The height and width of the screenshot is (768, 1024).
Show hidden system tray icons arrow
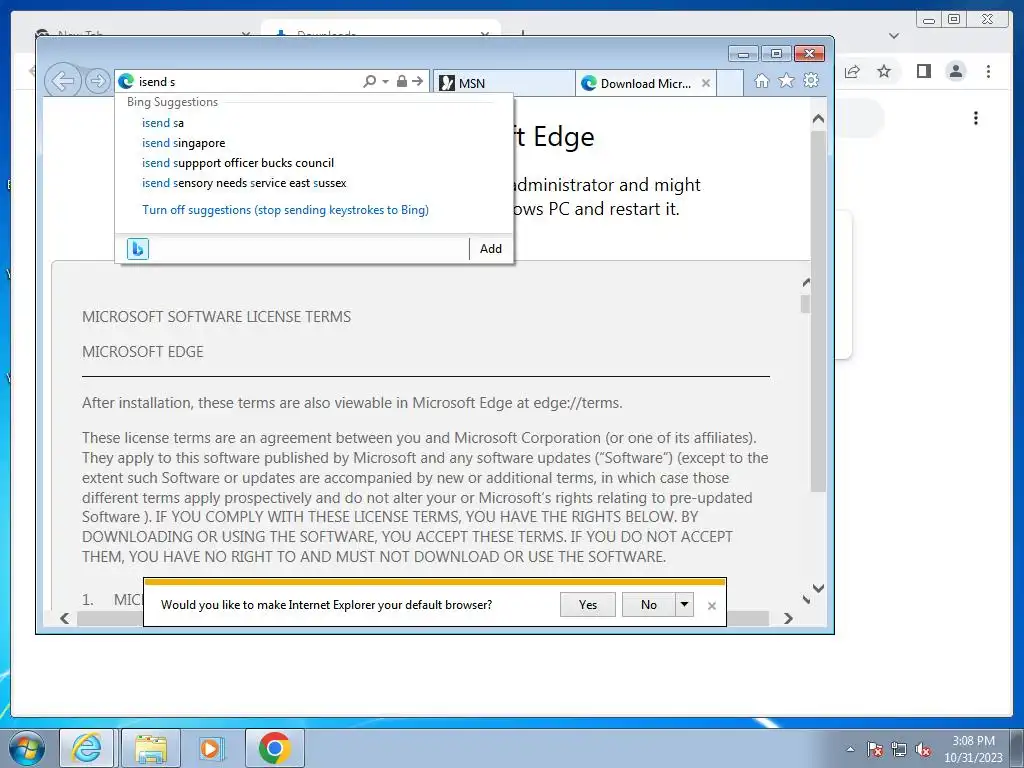click(x=850, y=749)
